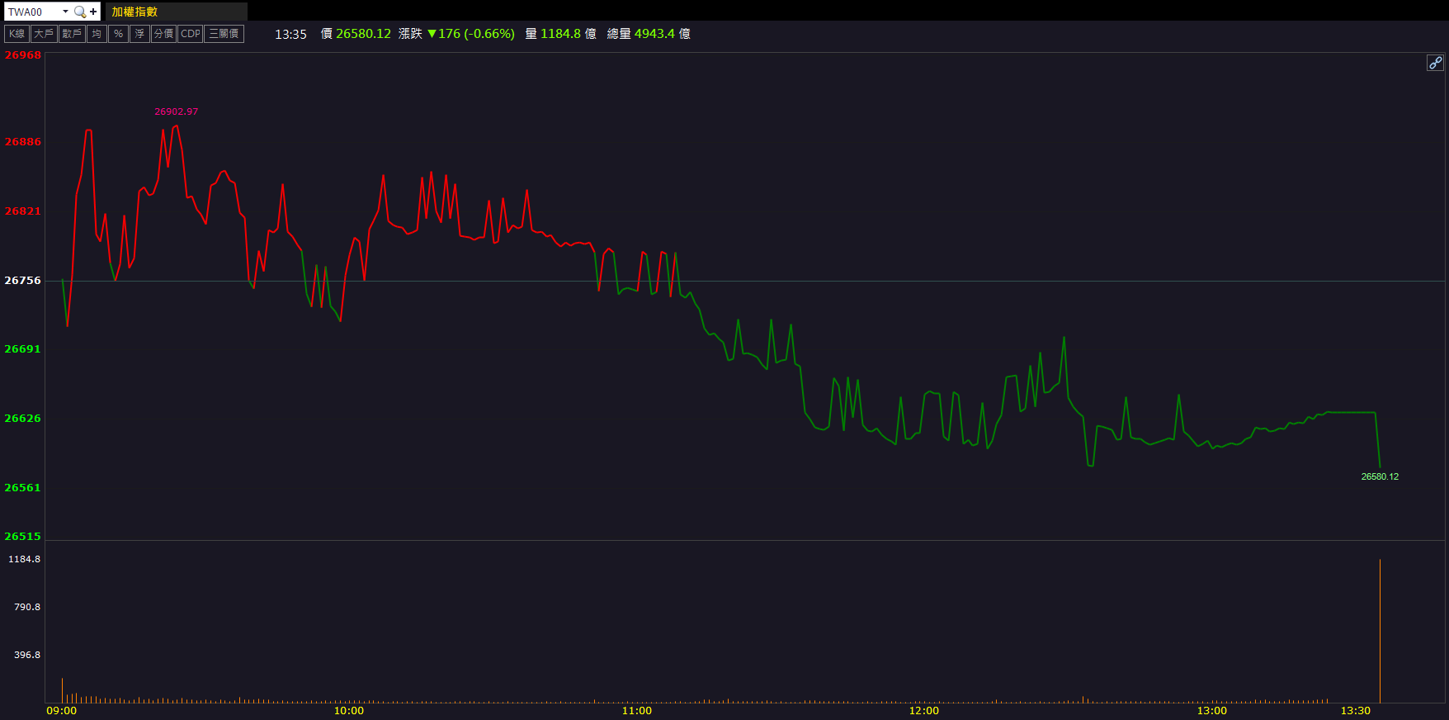The height and width of the screenshot is (720, 1449).
Task: Click the 790.8 volume axis label
Action: click(27, 607)
